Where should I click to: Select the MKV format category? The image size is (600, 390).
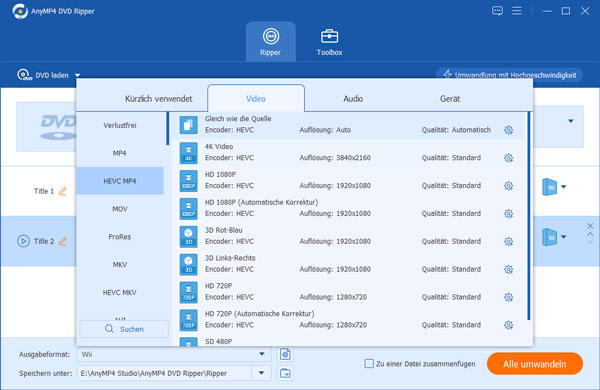(120, 264)
